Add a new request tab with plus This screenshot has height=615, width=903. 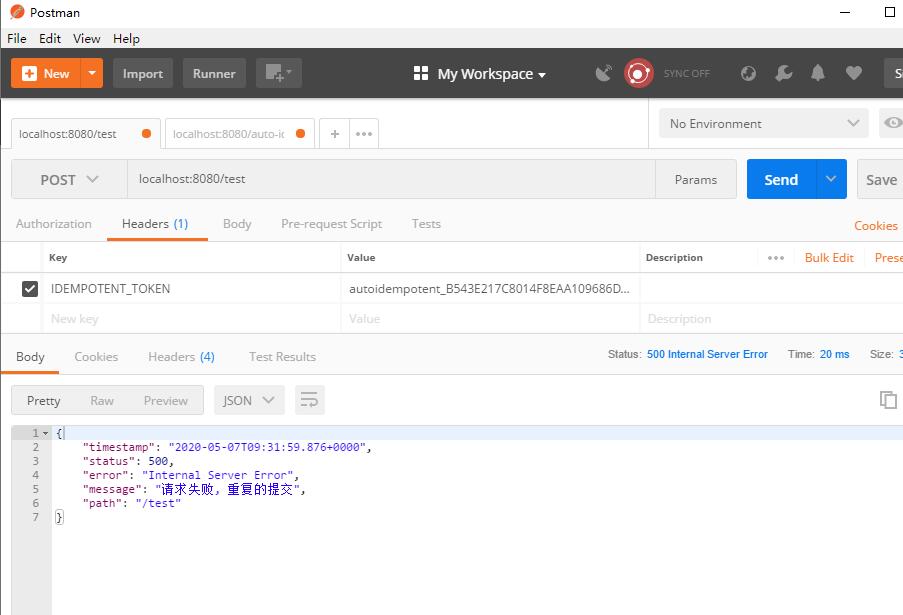click(x=335, y=134)
